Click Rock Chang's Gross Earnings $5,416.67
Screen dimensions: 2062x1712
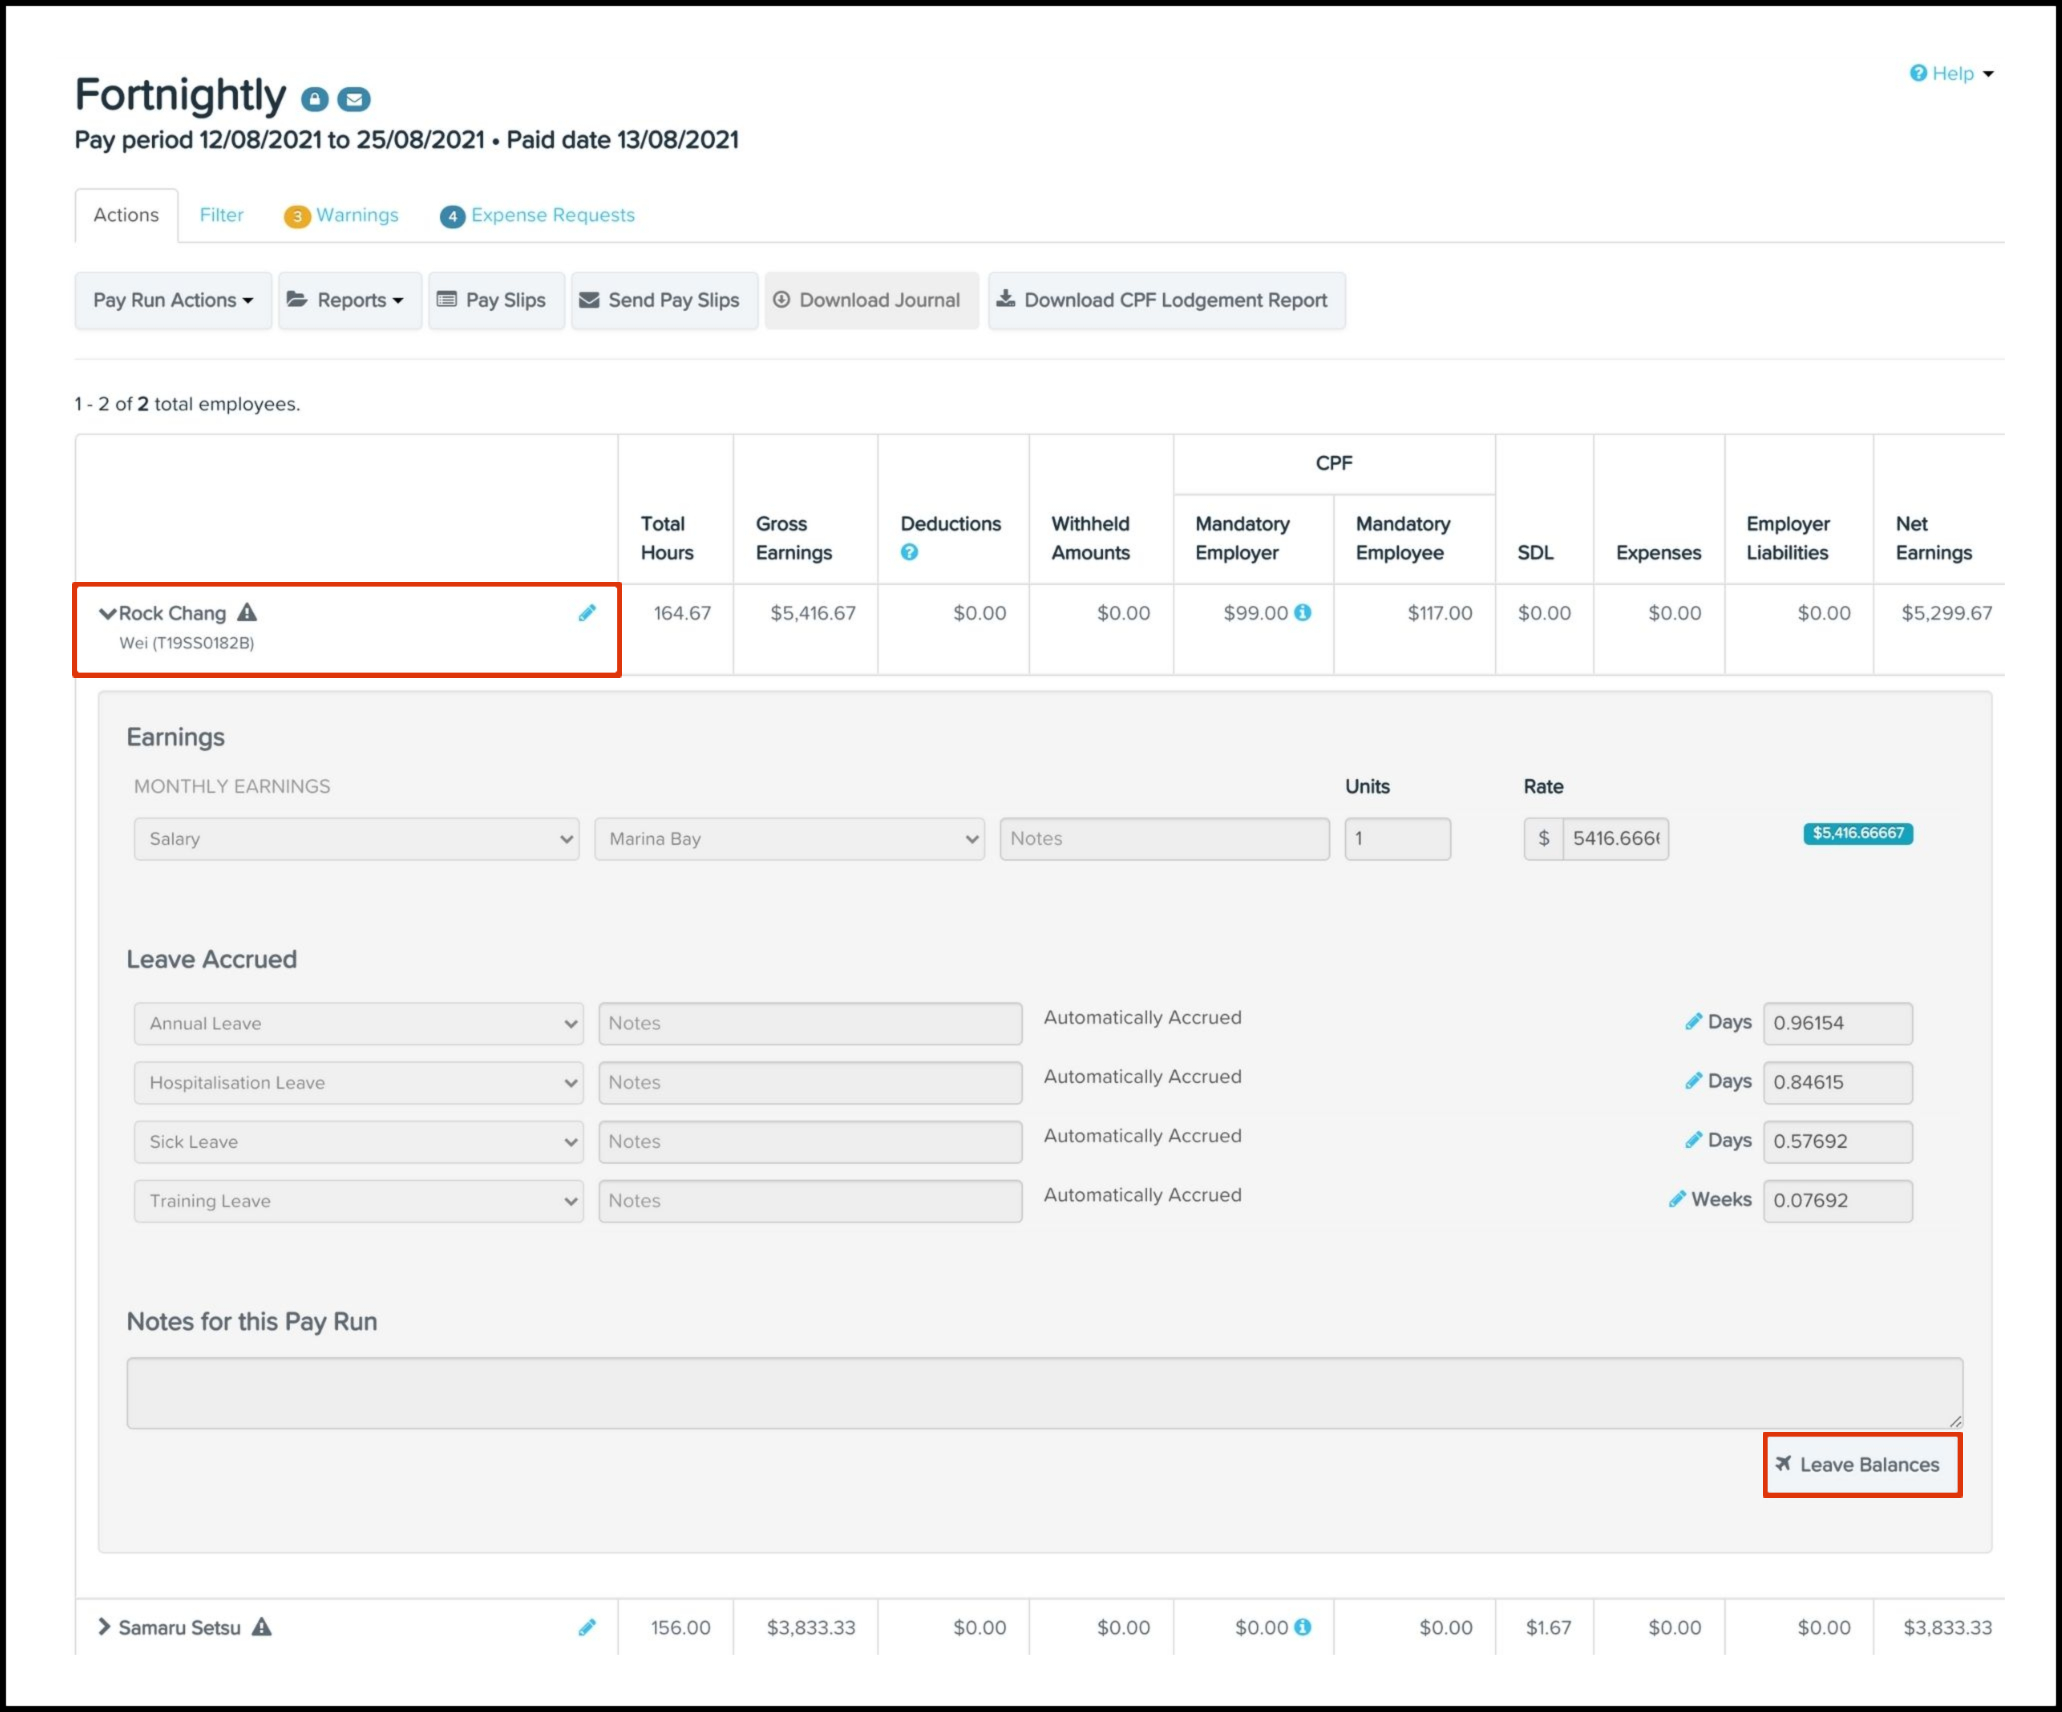[813, 613]
